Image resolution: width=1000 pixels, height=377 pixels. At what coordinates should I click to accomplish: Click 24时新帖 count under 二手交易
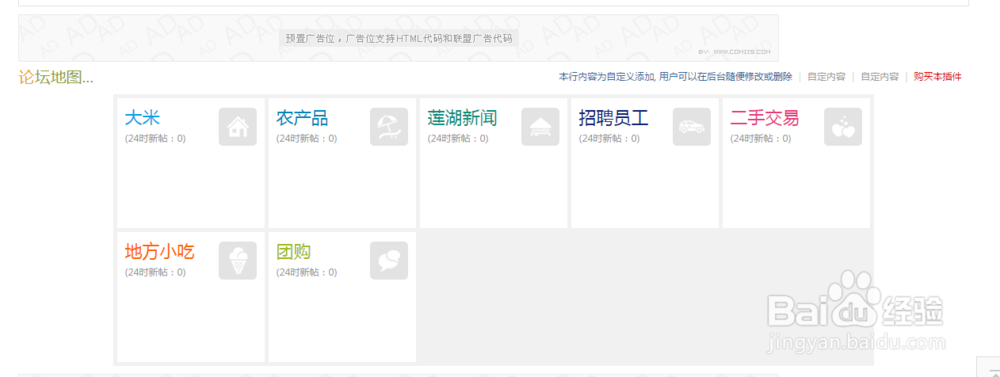(x=760, y=138)
